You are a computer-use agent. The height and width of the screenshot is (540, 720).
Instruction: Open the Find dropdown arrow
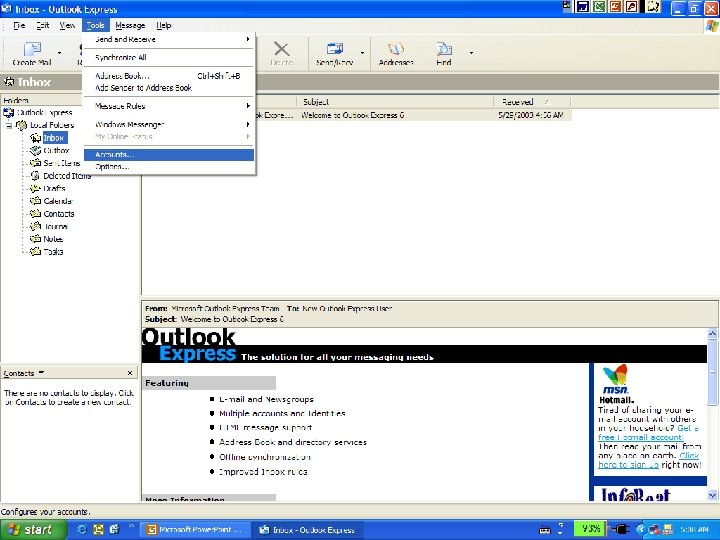tap(471, 53)
